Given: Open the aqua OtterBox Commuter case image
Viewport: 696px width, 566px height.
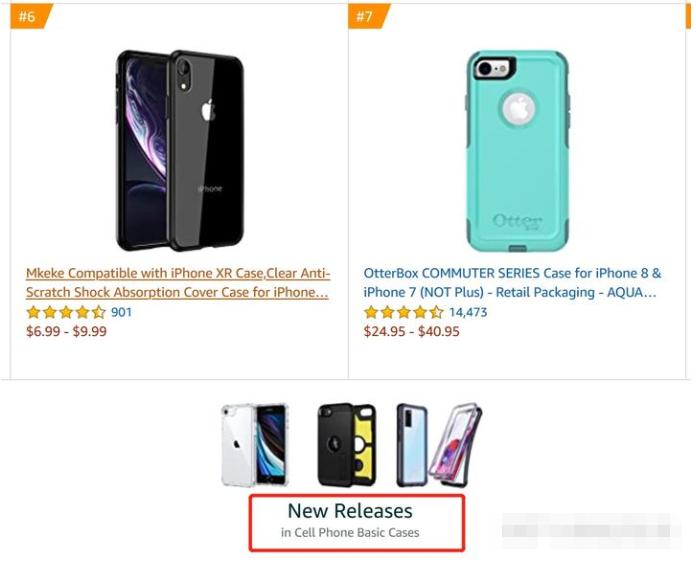Looking at the screenshot, I should point(517,150).
